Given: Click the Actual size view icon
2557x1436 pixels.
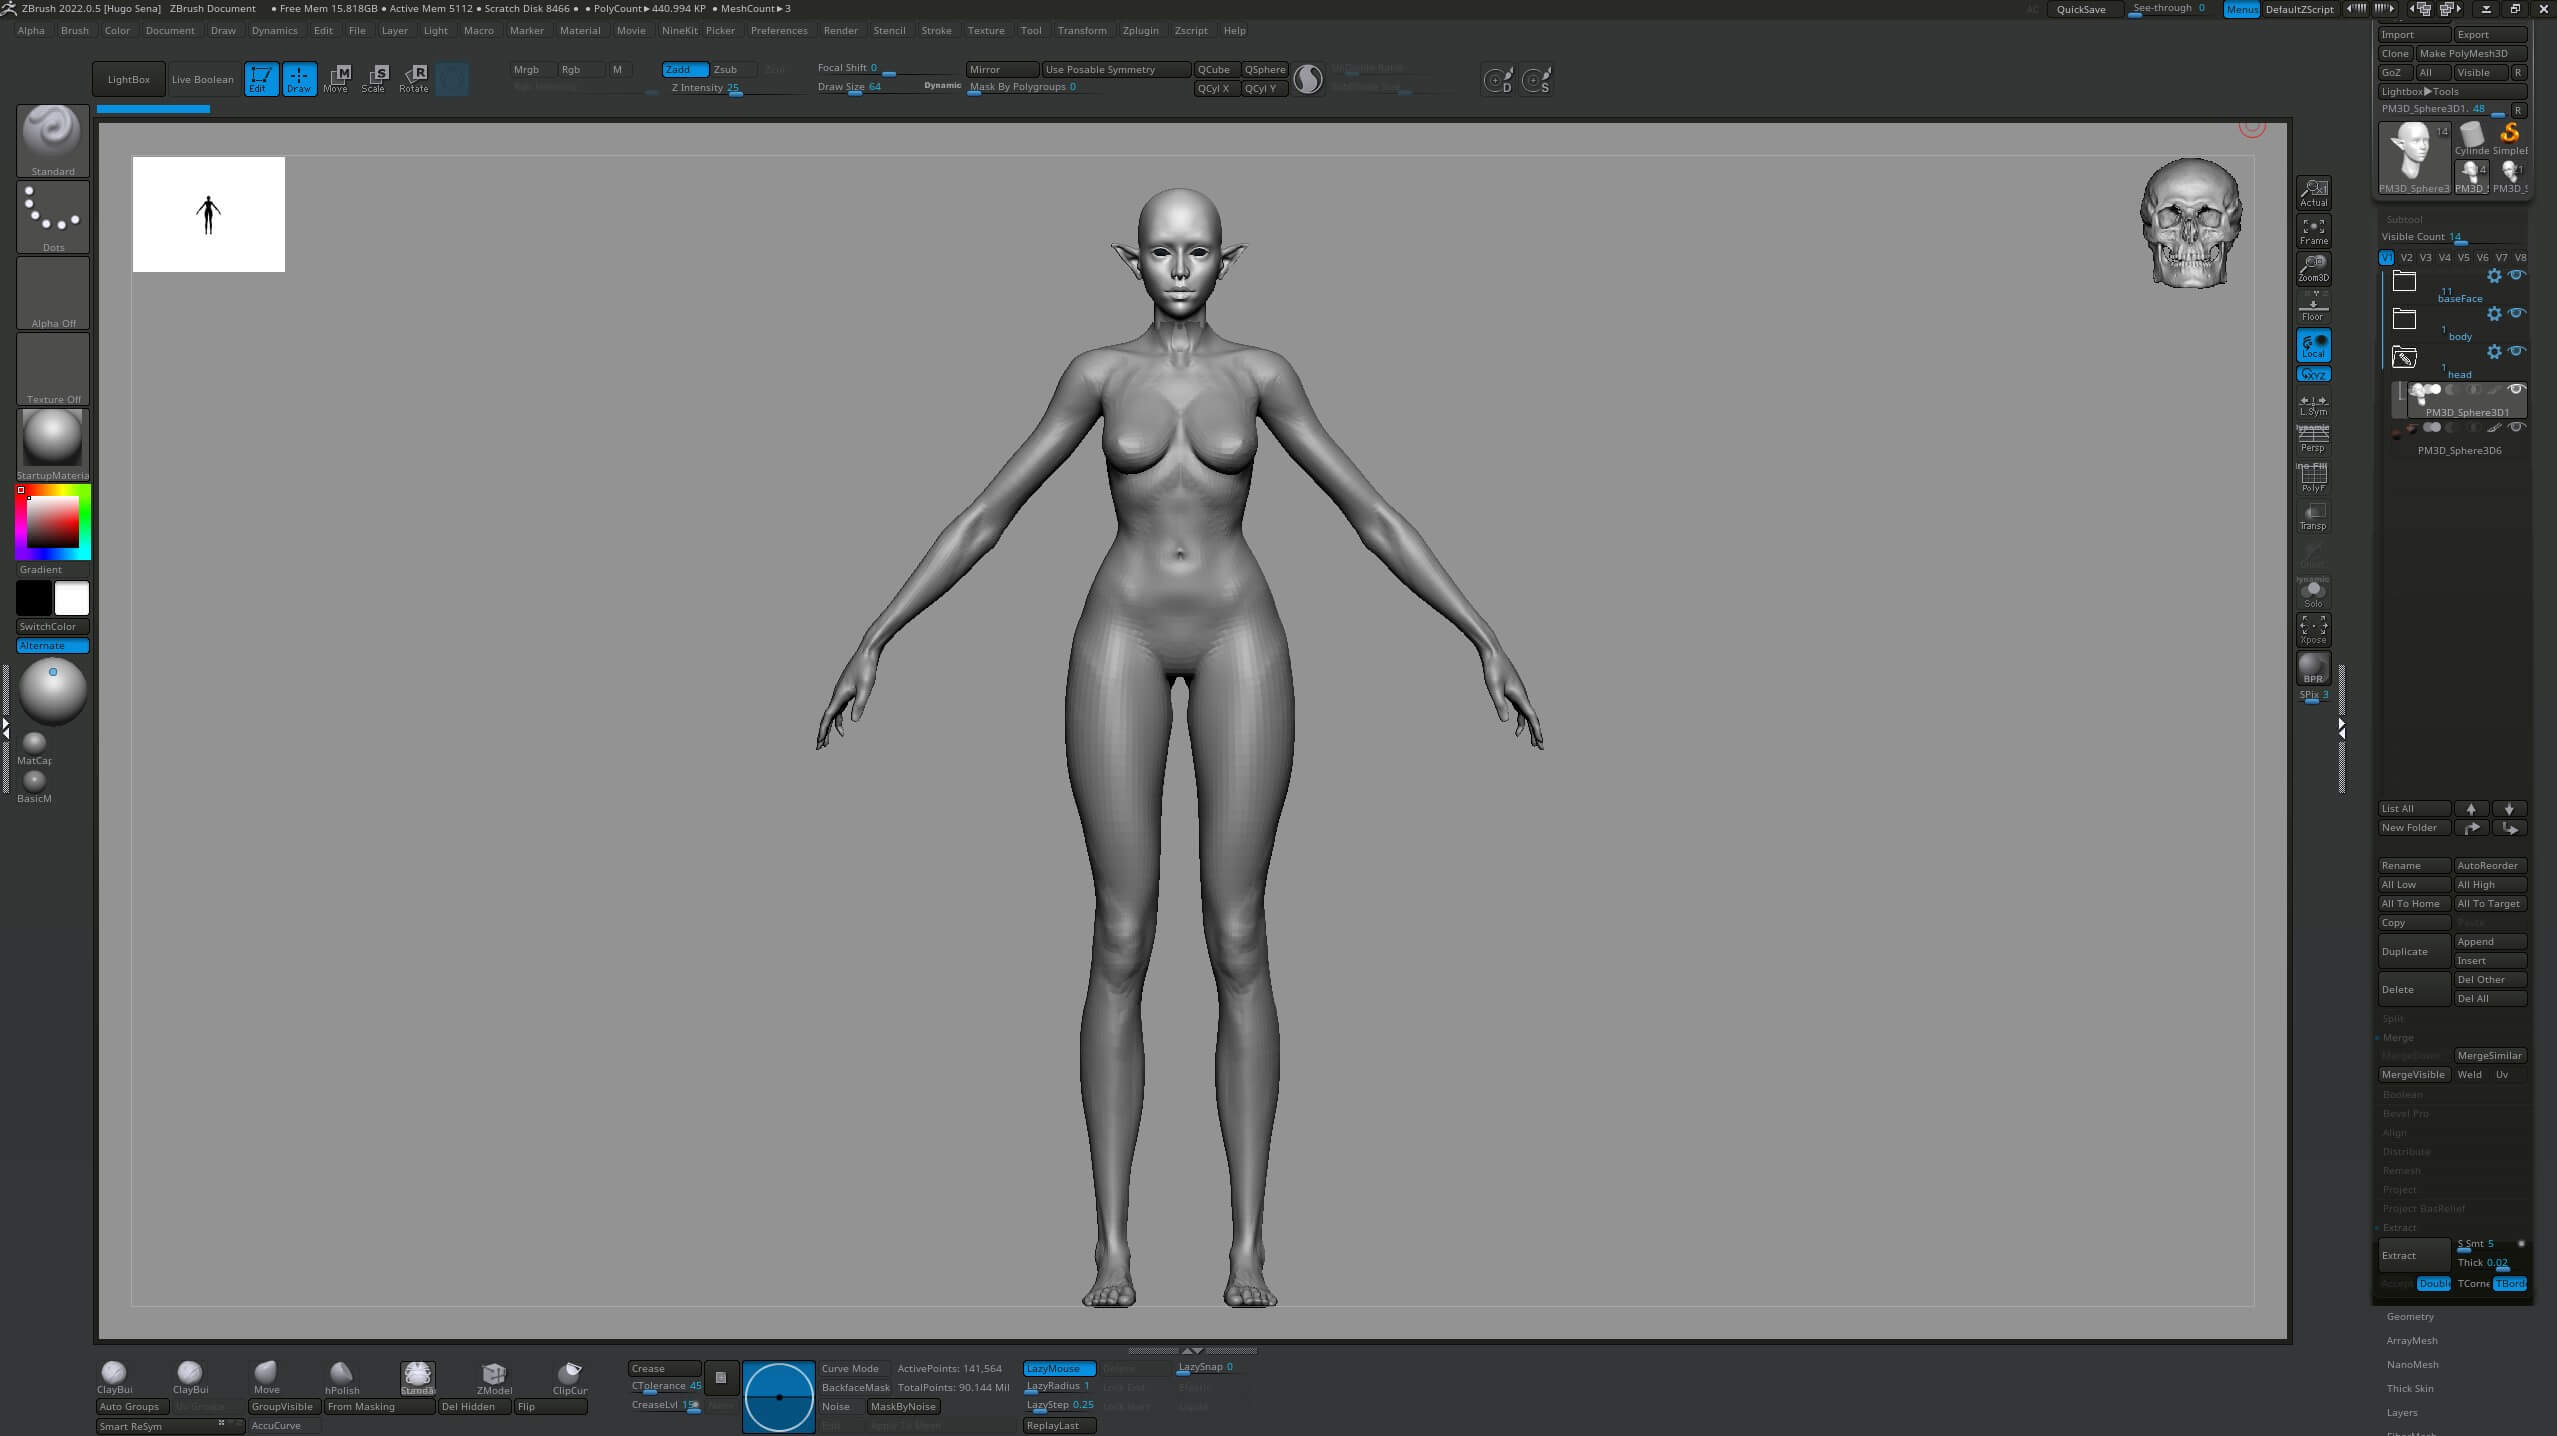Looking at the screenshot, I should pos(2313,193).
